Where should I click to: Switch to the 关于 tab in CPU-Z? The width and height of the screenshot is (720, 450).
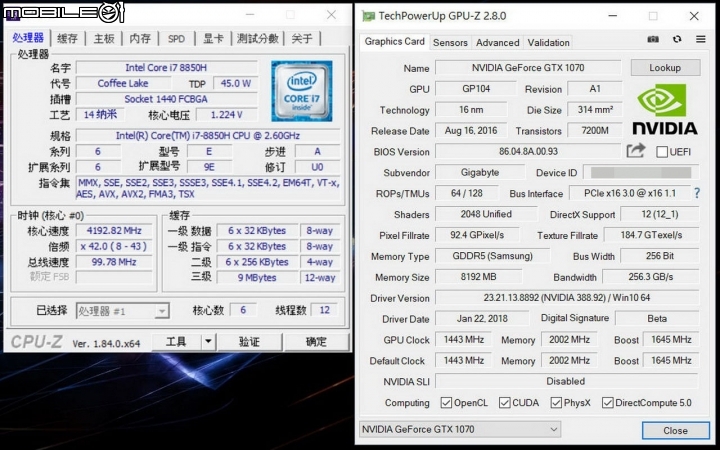click(302, 39)
